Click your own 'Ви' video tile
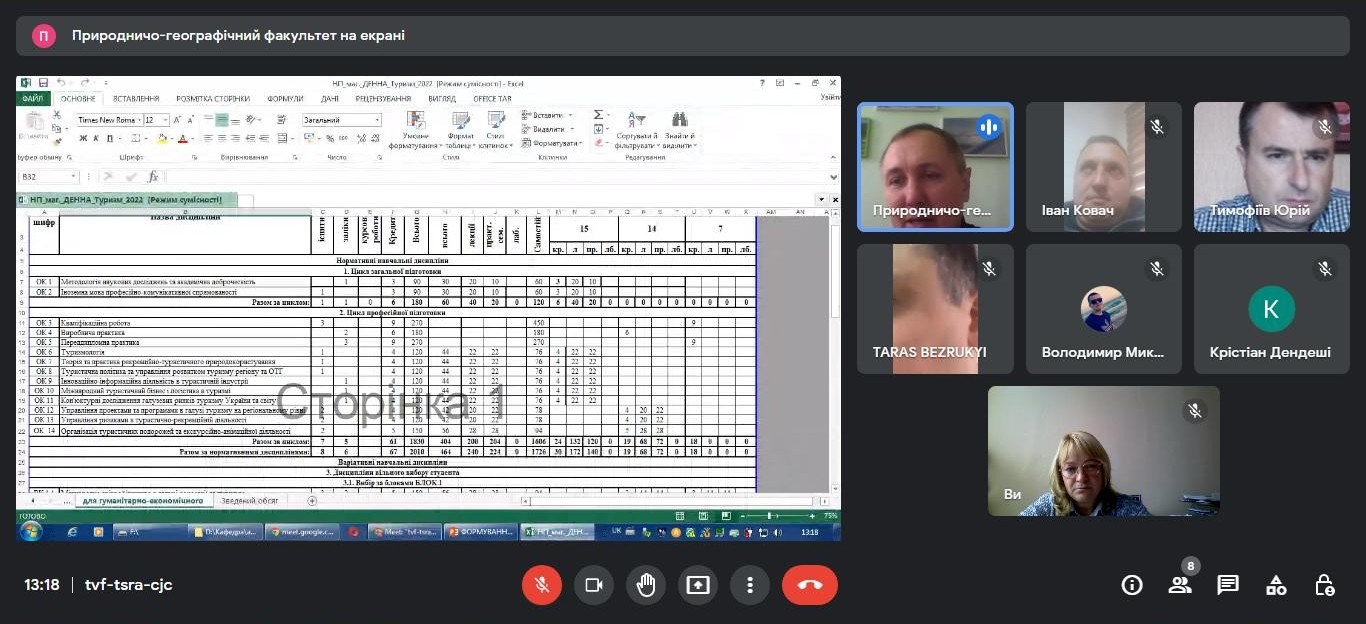This screenshot has width=1366, height=624. 1104,451
